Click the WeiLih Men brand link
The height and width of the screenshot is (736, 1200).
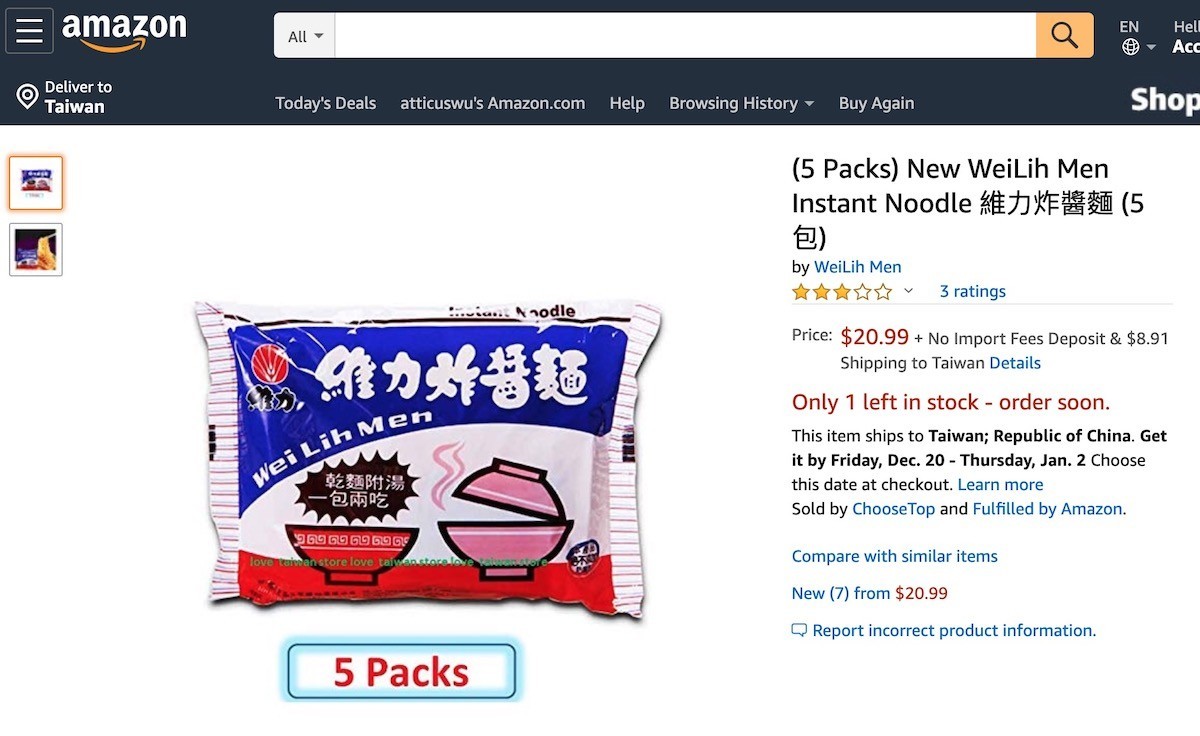tap(857, 267)
